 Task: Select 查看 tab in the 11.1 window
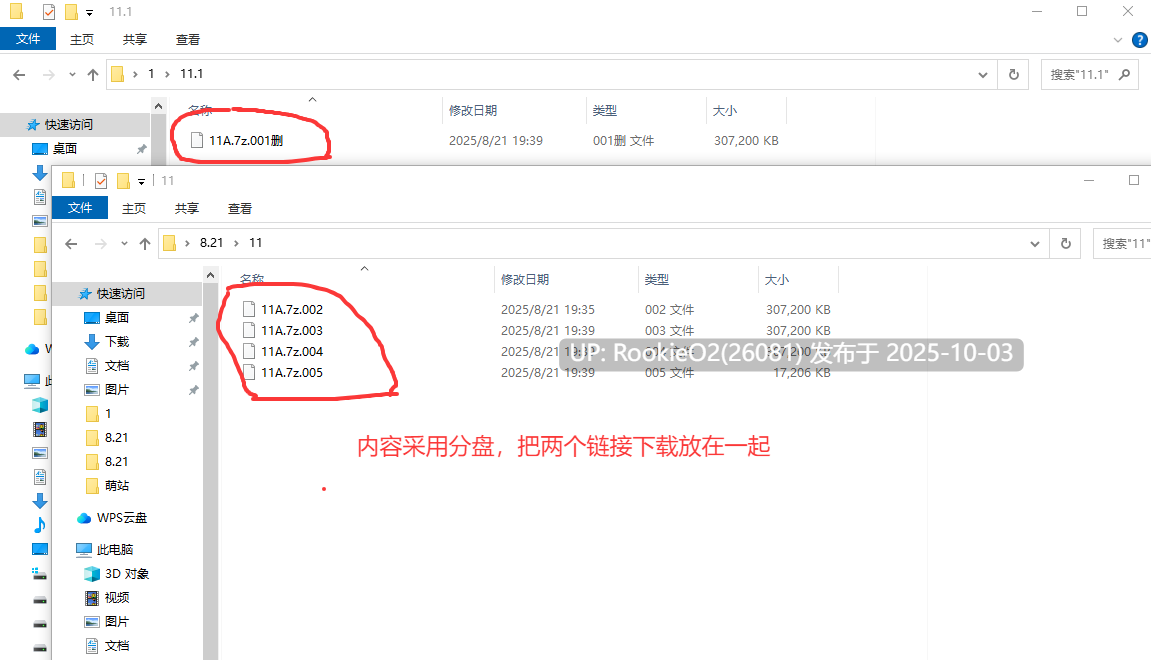pos(187,40)
